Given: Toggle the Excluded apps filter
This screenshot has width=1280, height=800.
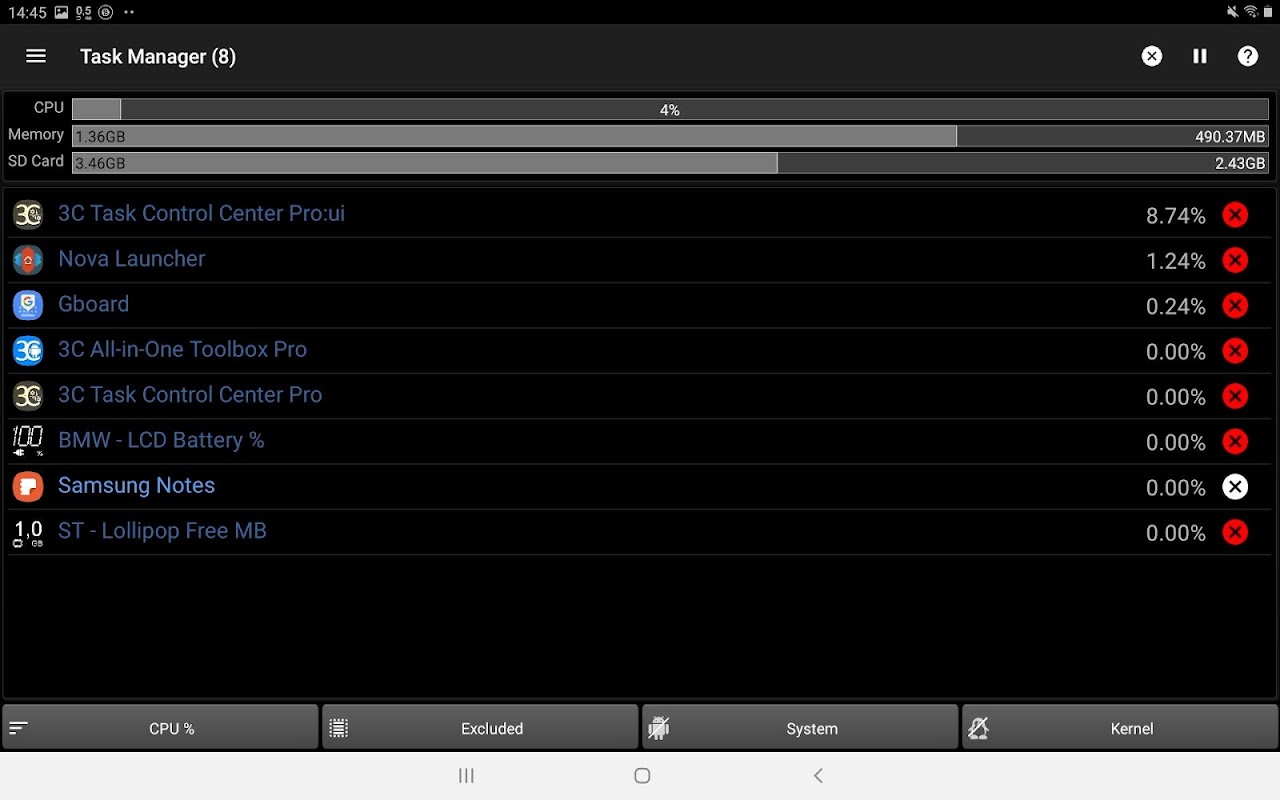Looking at the screenshot, I should click(480, 728).
